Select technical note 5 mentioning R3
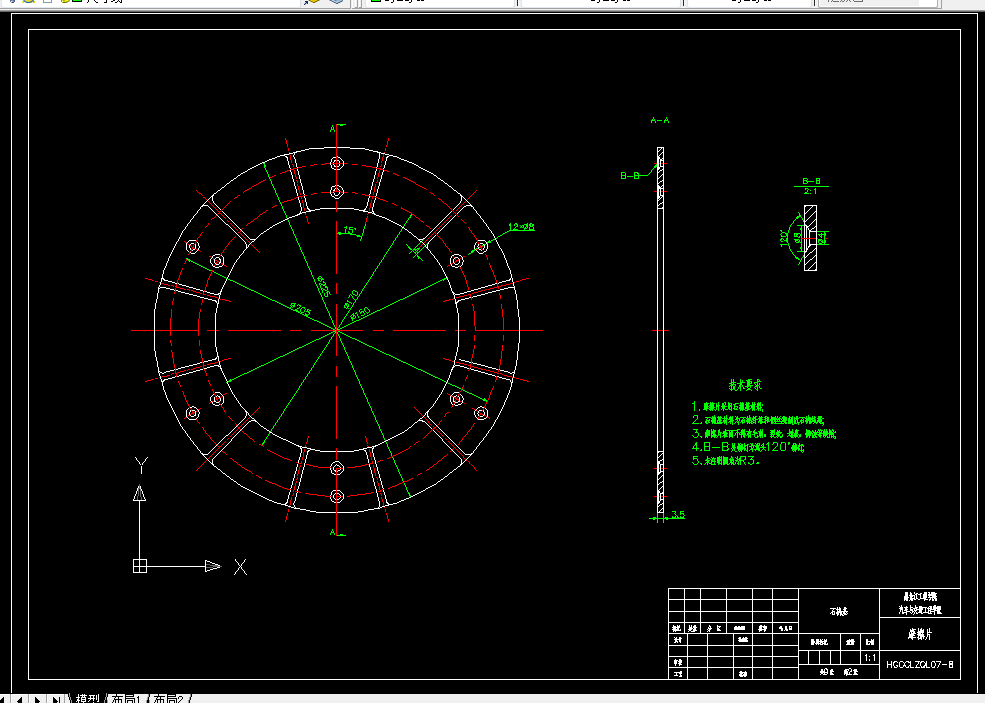This screenshot has width=985, height=703. 726,460
